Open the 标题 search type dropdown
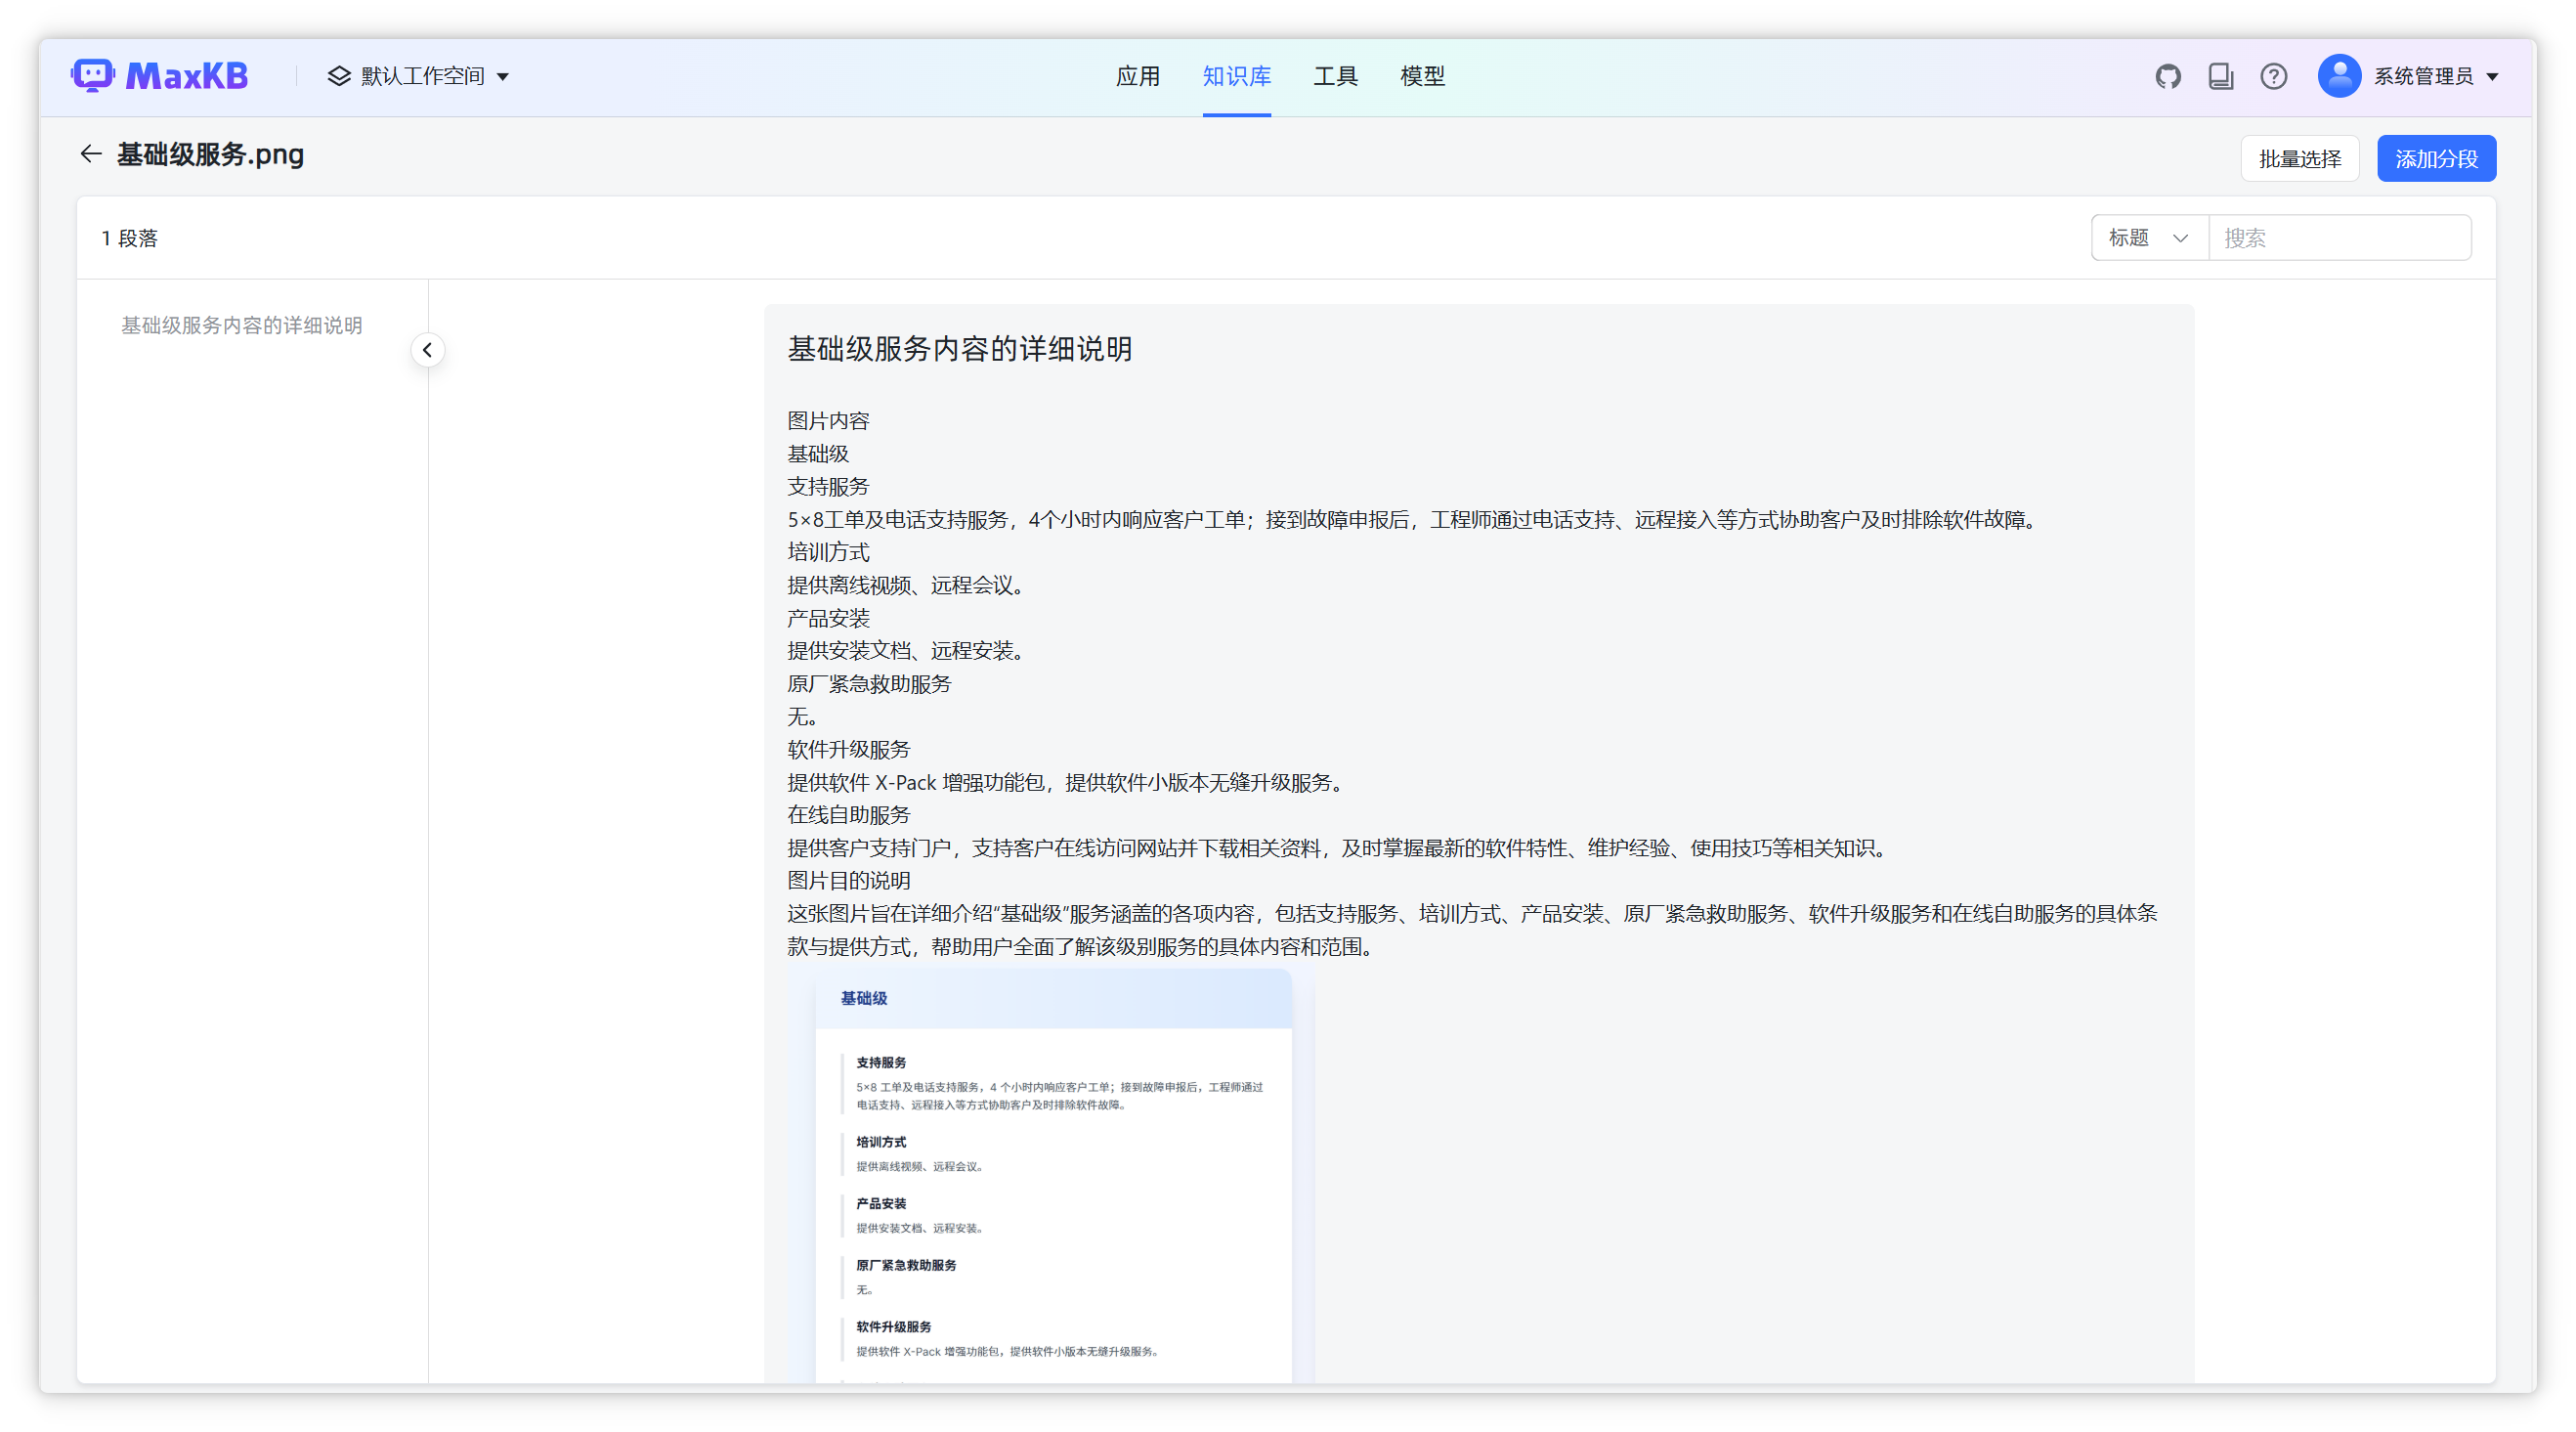 tap(2149, 238)
